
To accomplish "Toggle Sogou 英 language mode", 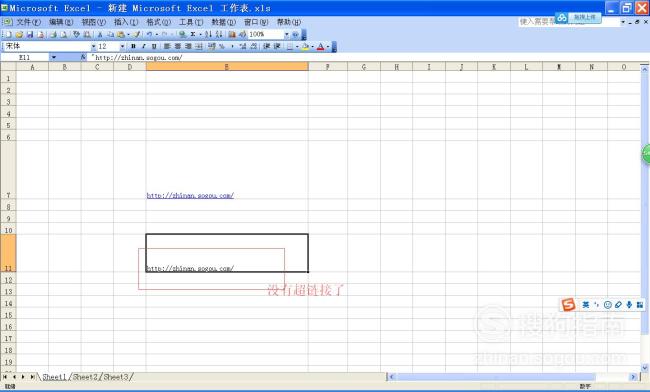I will pos(585,305).
